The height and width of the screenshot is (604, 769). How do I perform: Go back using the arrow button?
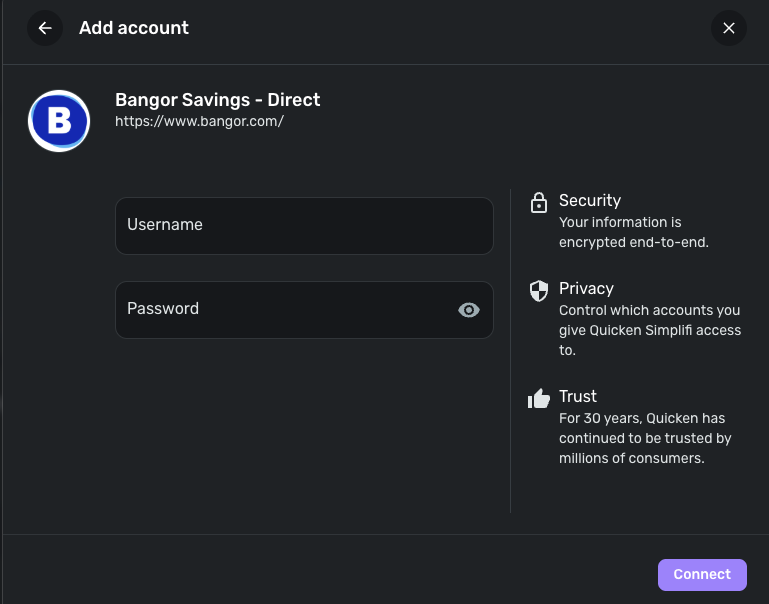[45, 28]
